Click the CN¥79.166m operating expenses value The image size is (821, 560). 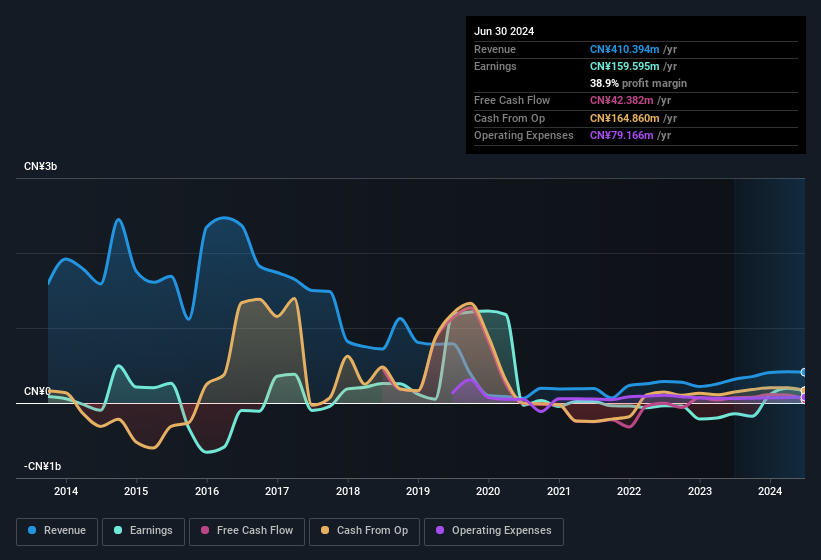click(622, 136)
